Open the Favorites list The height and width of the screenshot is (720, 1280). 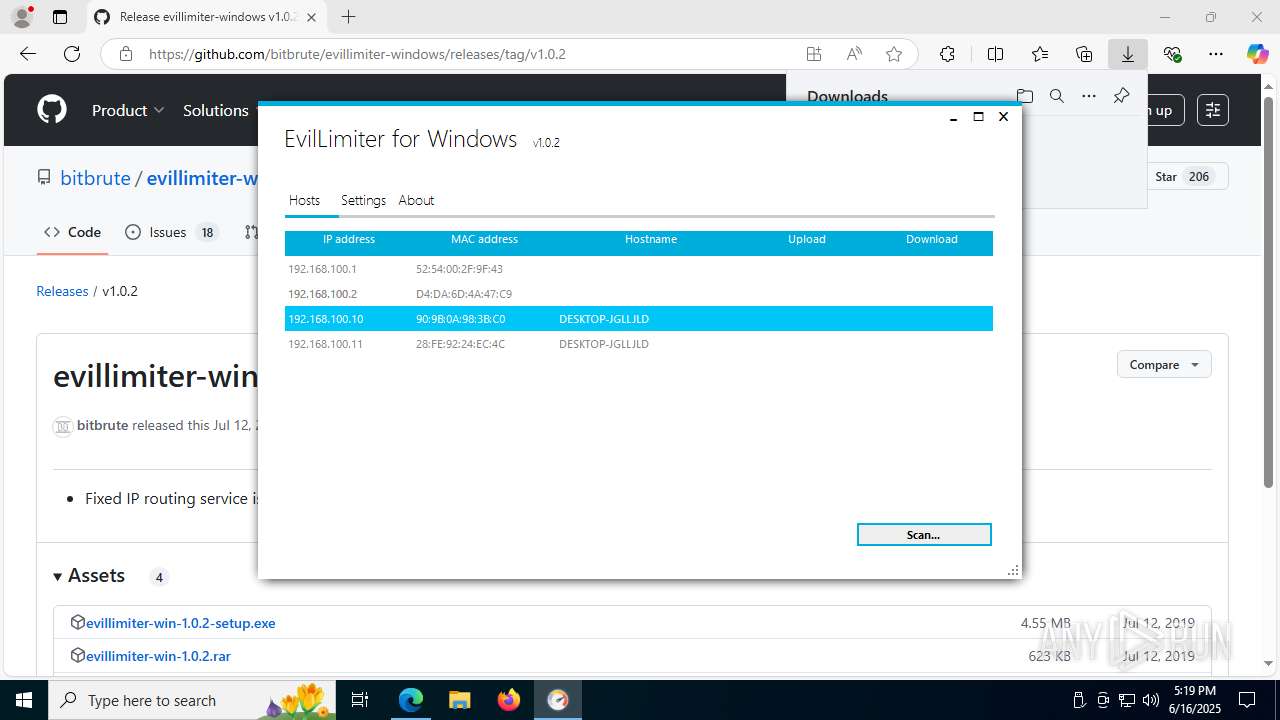pyautogui.click(x=1040, y=54)
